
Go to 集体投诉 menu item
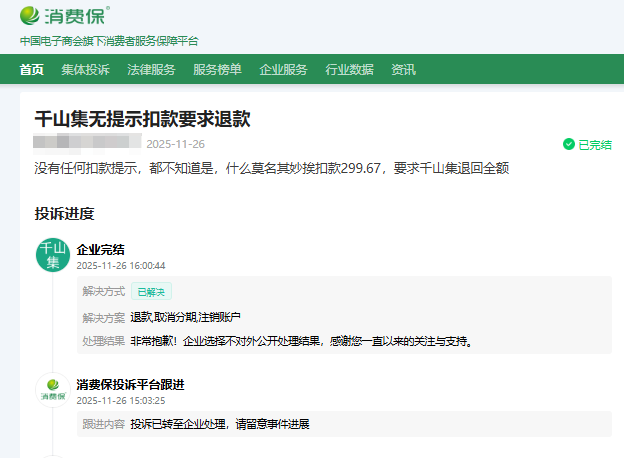click(85, 70)
